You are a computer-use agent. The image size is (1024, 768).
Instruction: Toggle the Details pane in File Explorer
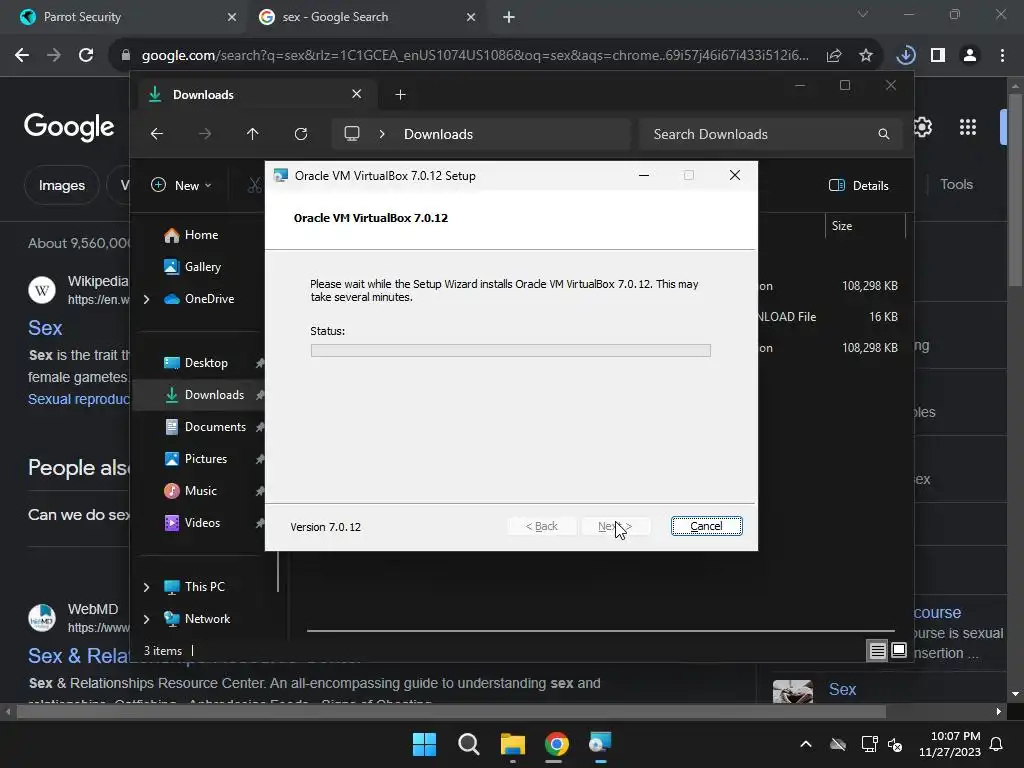pos(859,185)
